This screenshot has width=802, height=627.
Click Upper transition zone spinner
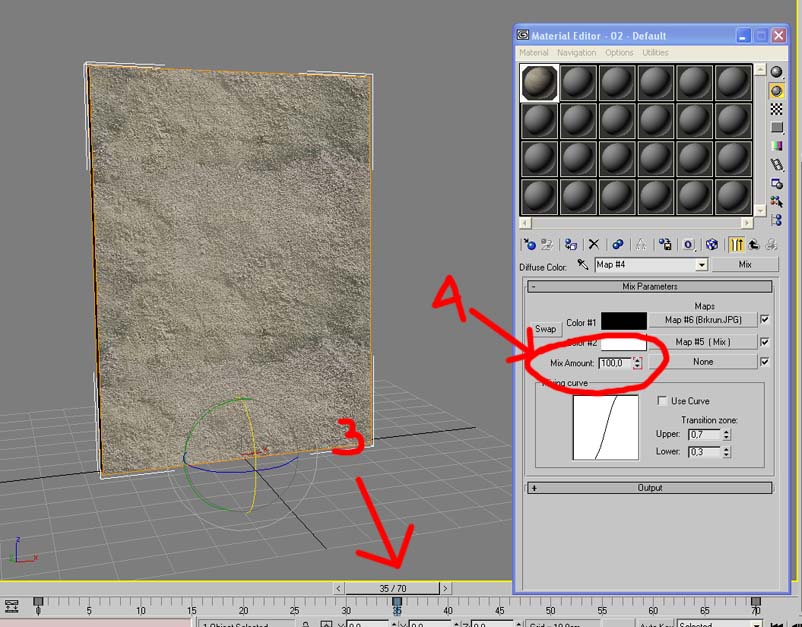click(x=726, y=434)
